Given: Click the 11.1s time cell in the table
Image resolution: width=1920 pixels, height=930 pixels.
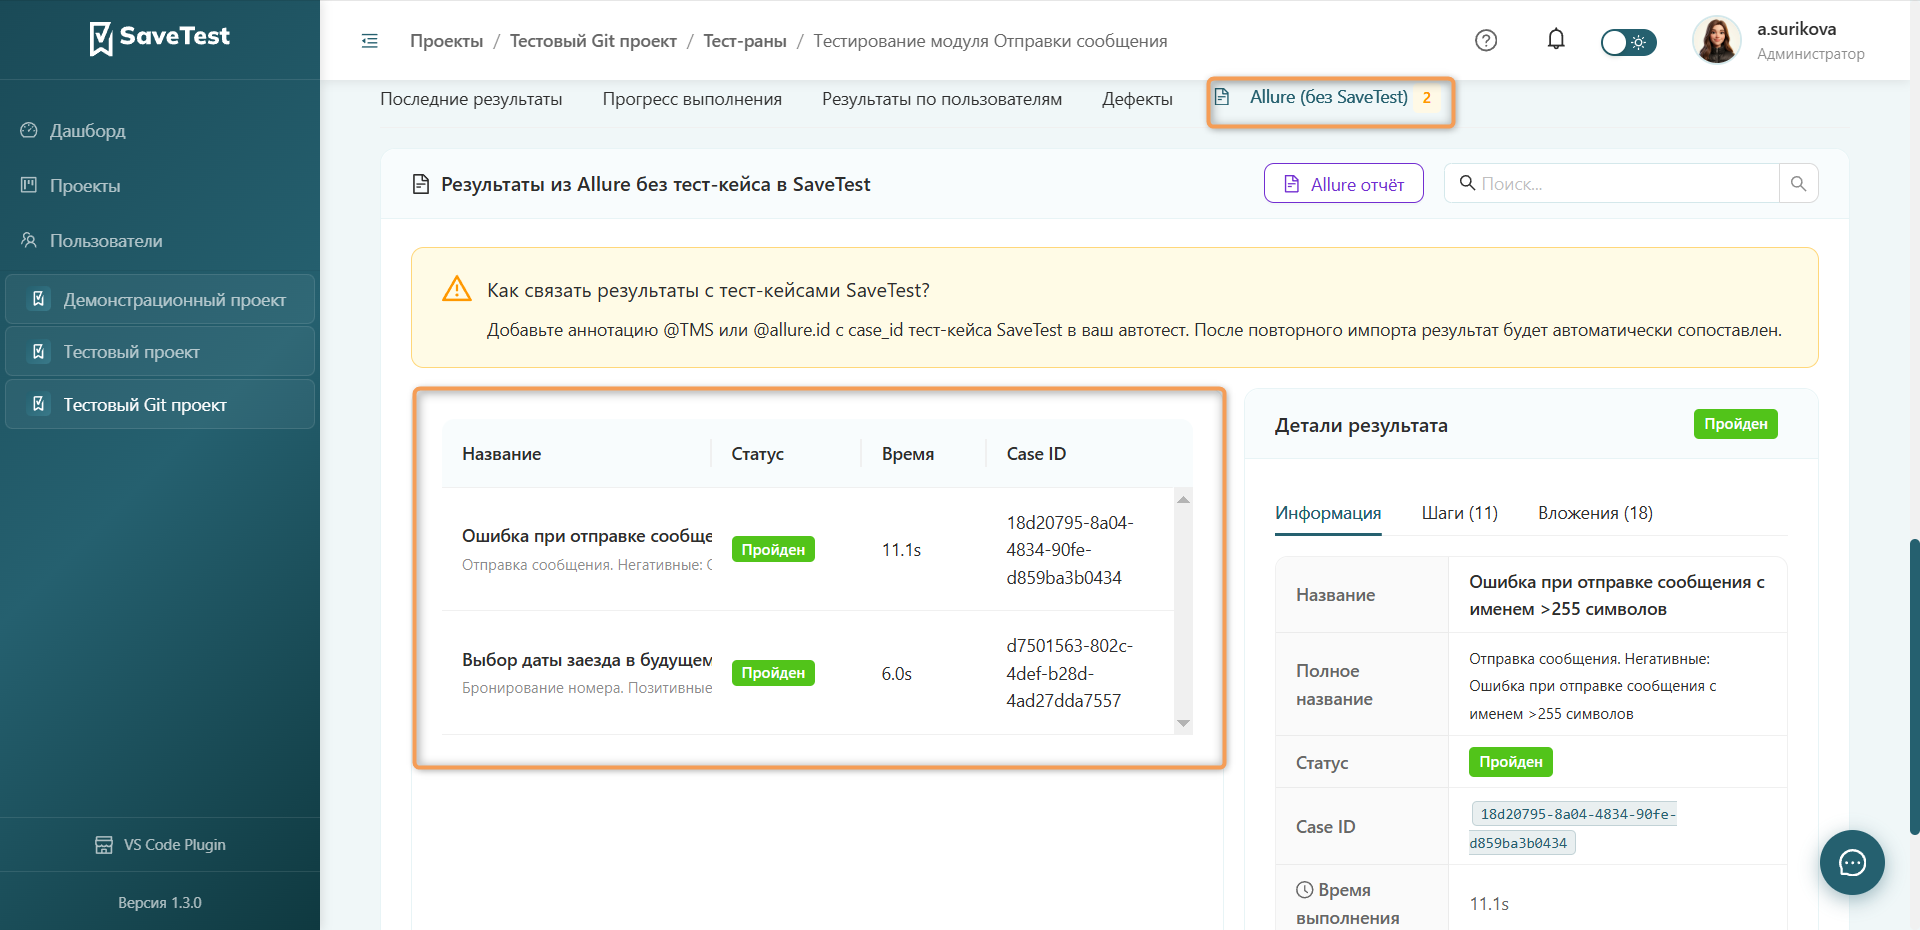Looking at the screenshot, I should [x=901, y=550].
